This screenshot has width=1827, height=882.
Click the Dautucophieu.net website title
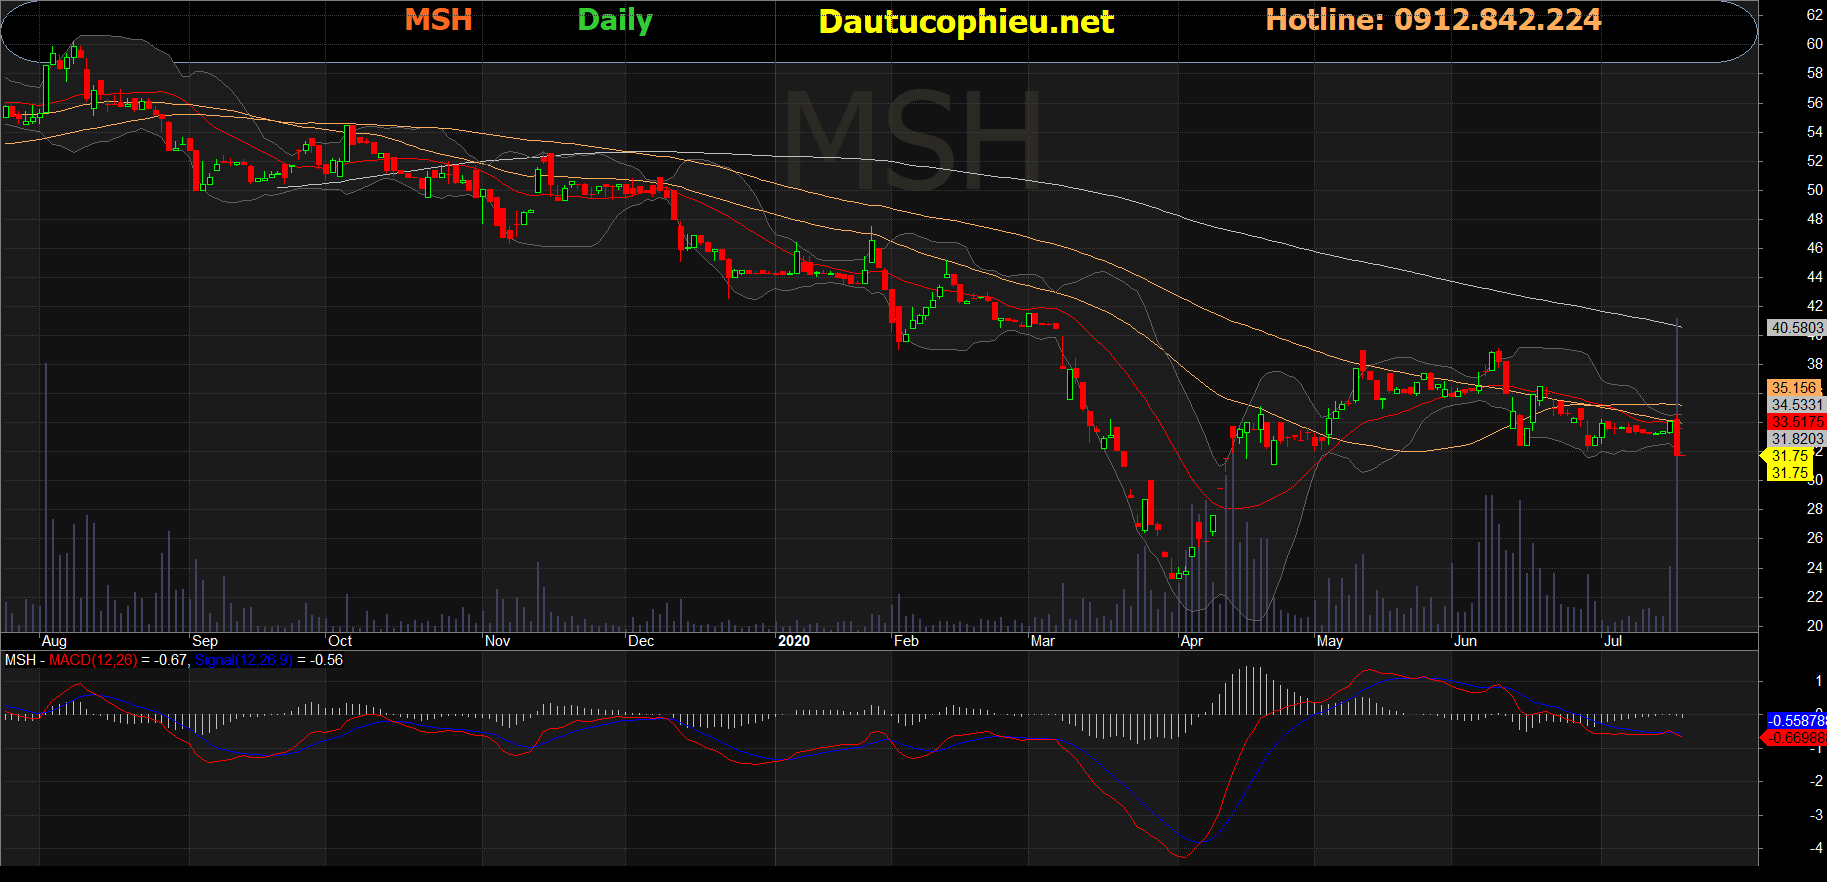point(965,22)
